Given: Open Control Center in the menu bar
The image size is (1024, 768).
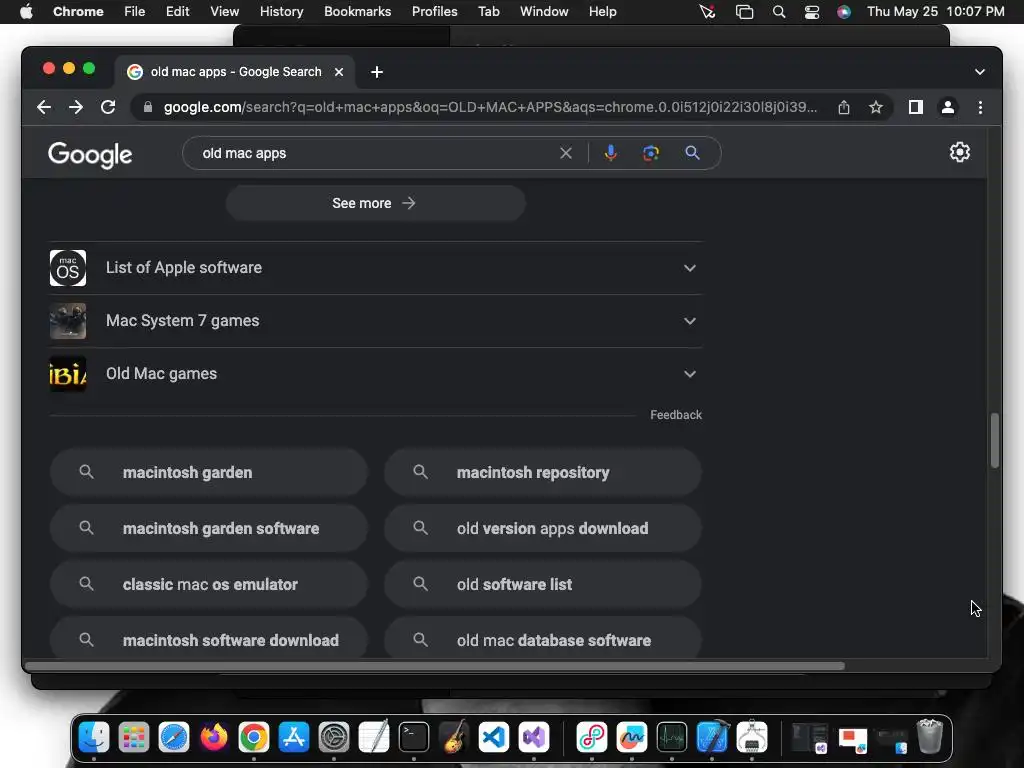Looking at the screenshot, I should coord(812,12).
